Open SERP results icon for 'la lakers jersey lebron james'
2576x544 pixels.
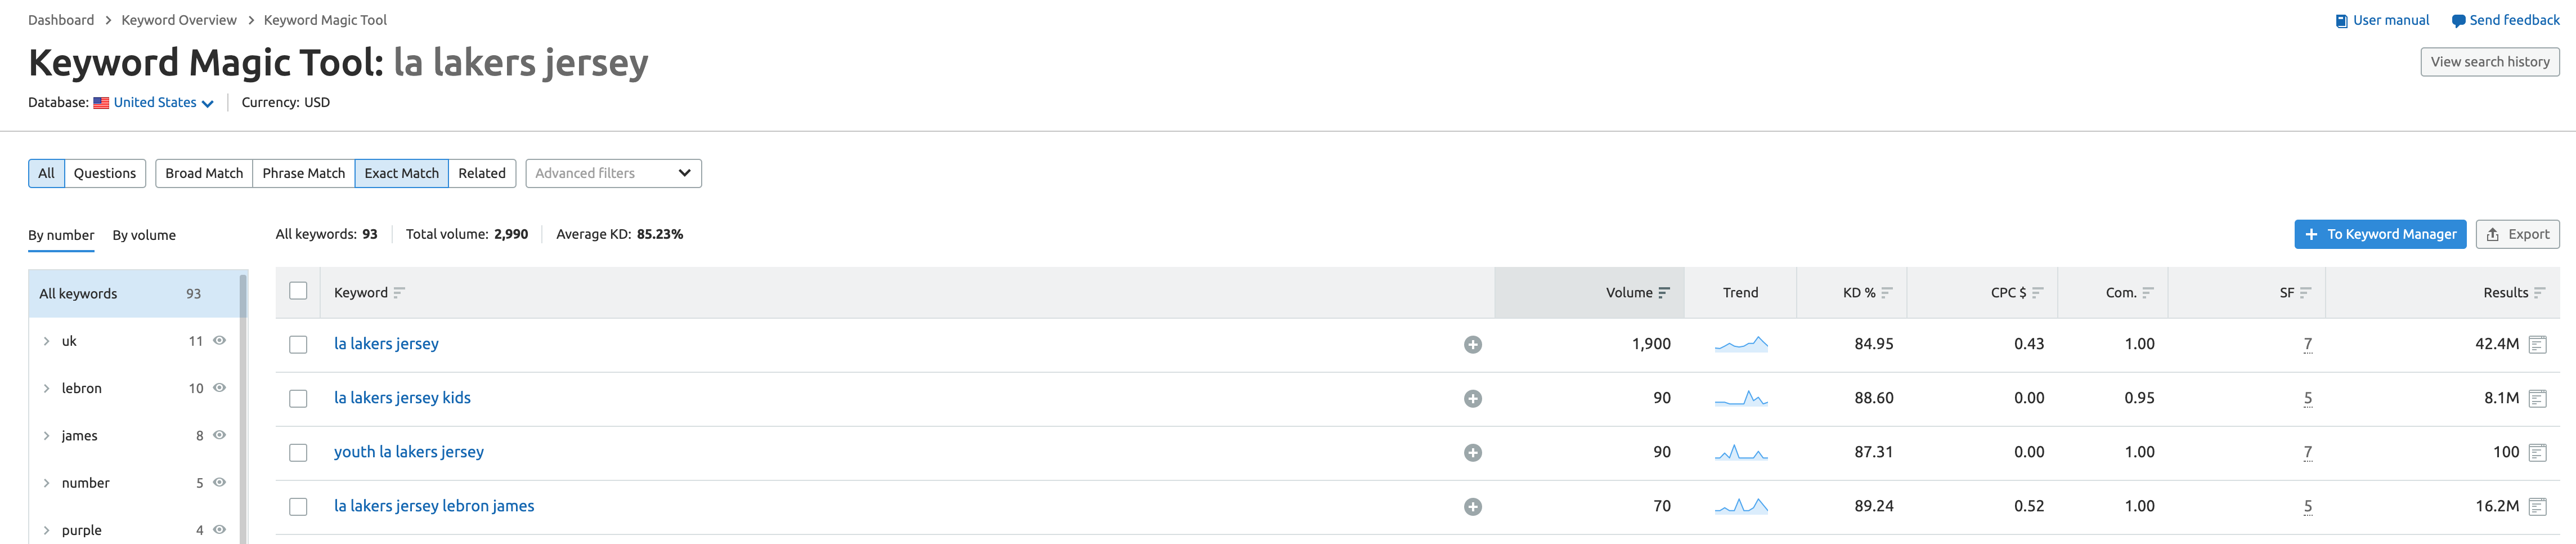point(2536,507)
